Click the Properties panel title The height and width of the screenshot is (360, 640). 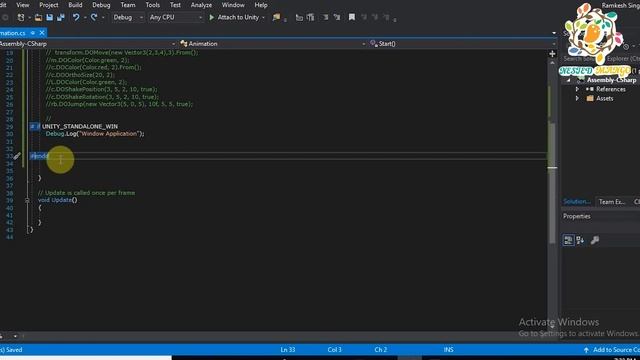tap(577, 216)
